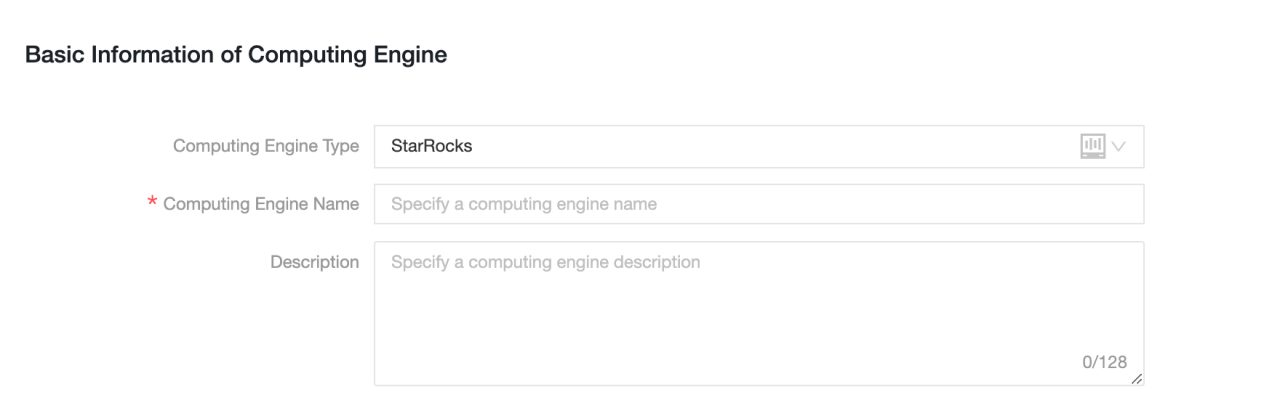Click 'Specify a computing engine description' placeholder
1280x408 pixels.
point(545,262)
